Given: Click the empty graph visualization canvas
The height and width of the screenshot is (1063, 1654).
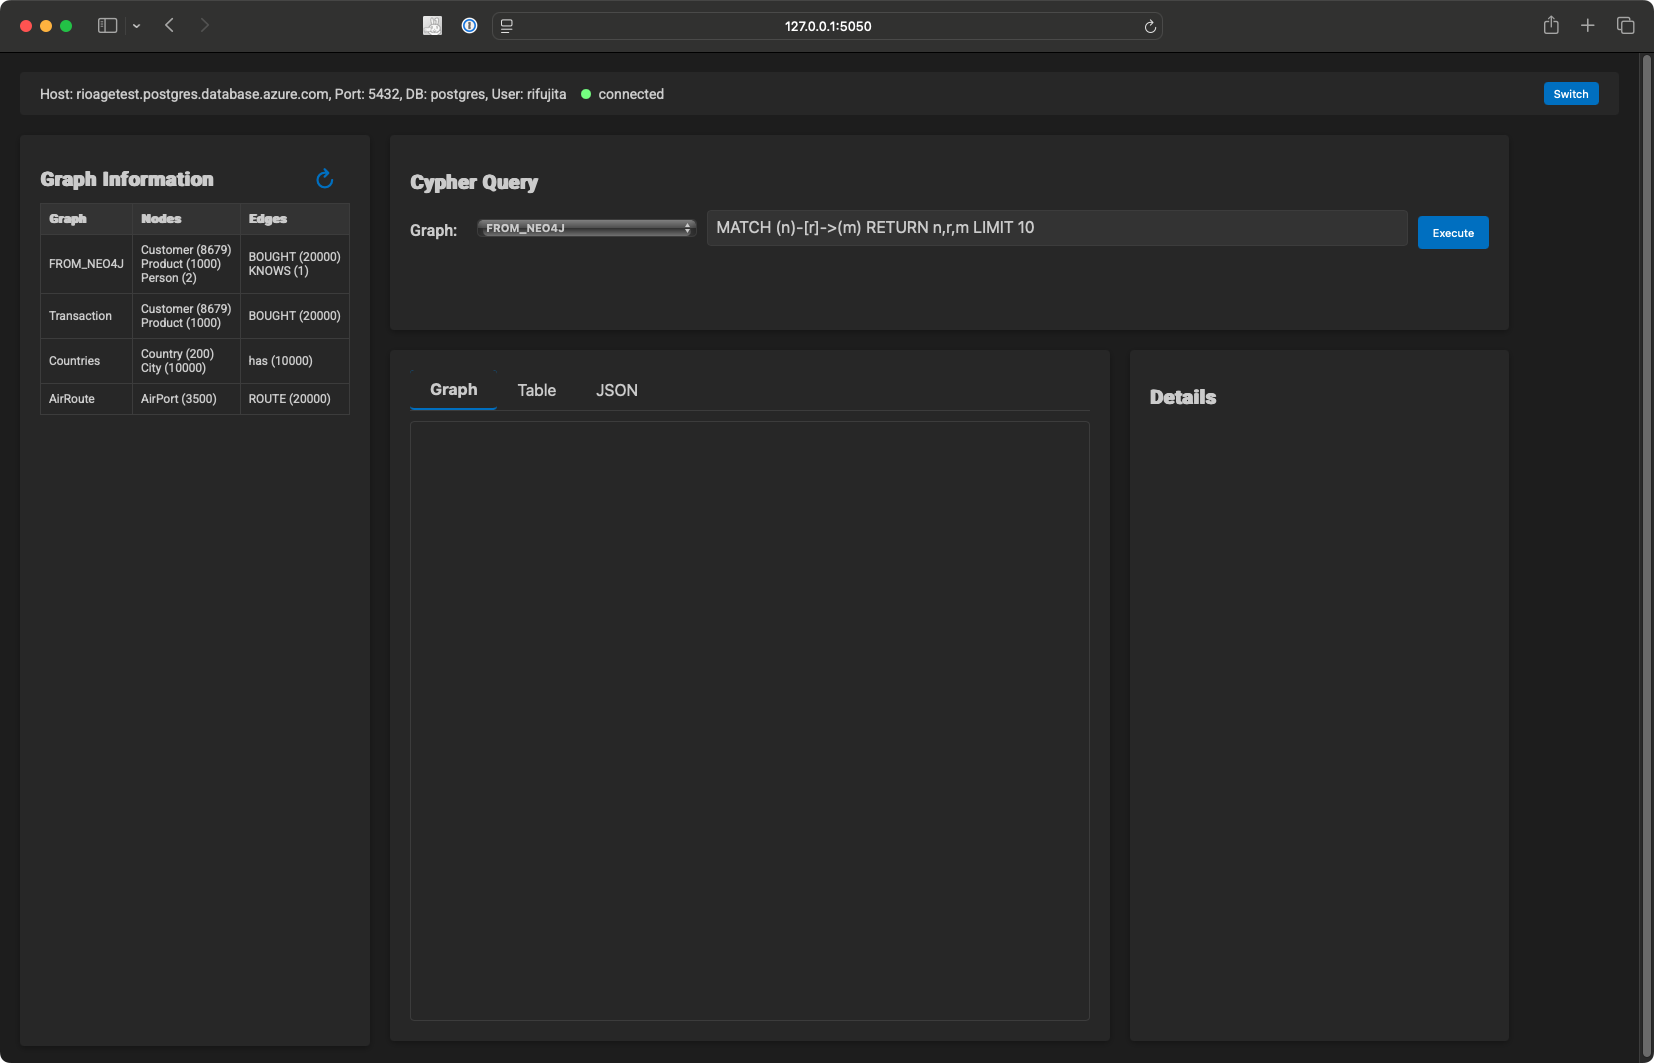Looking at the screenshot, I should click(749, 720).
